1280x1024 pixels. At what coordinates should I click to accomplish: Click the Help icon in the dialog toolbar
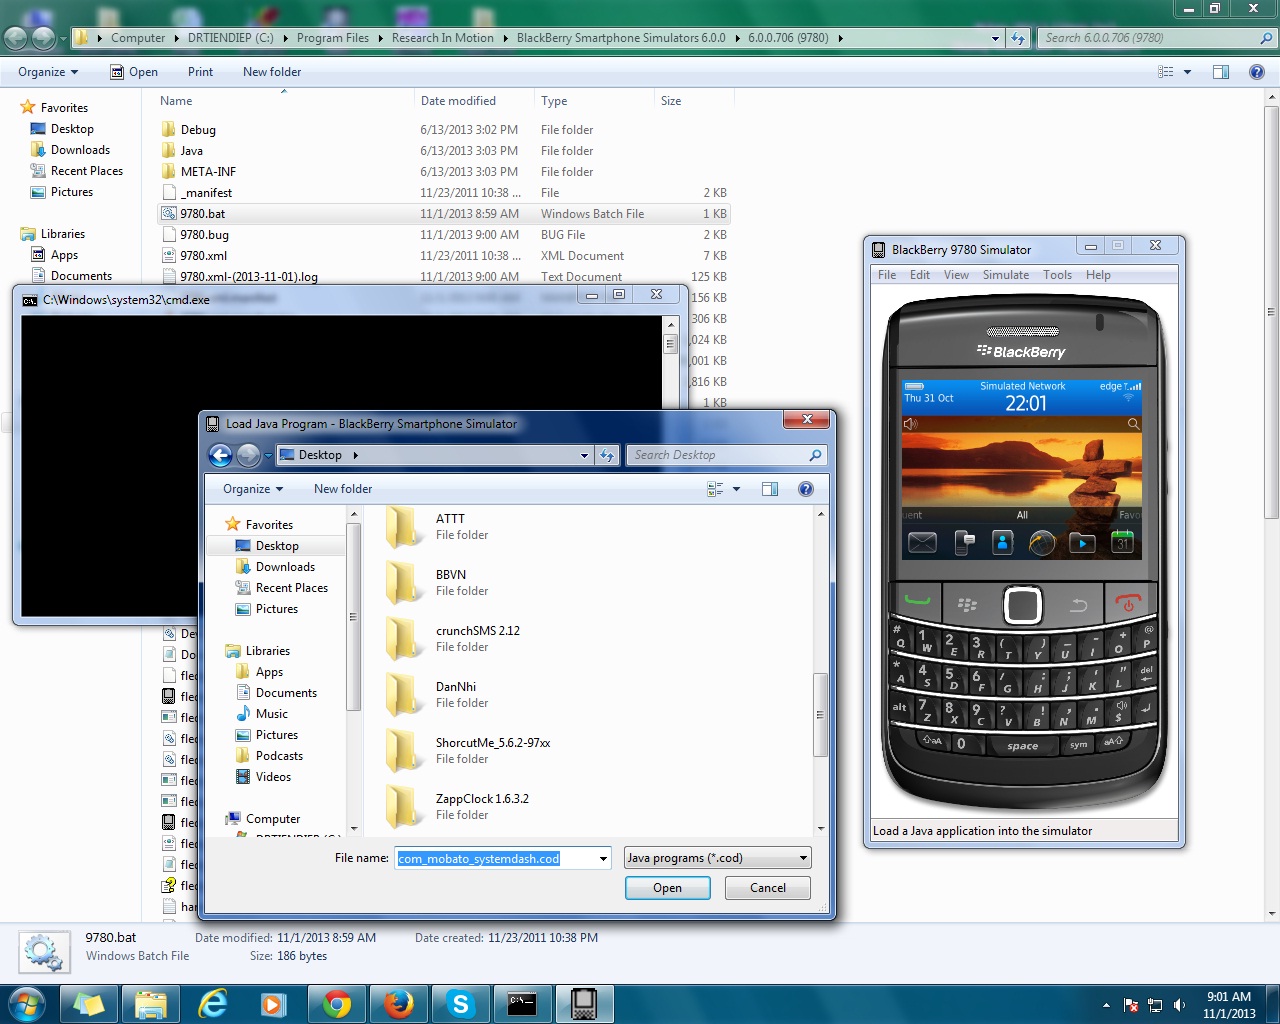806,489
